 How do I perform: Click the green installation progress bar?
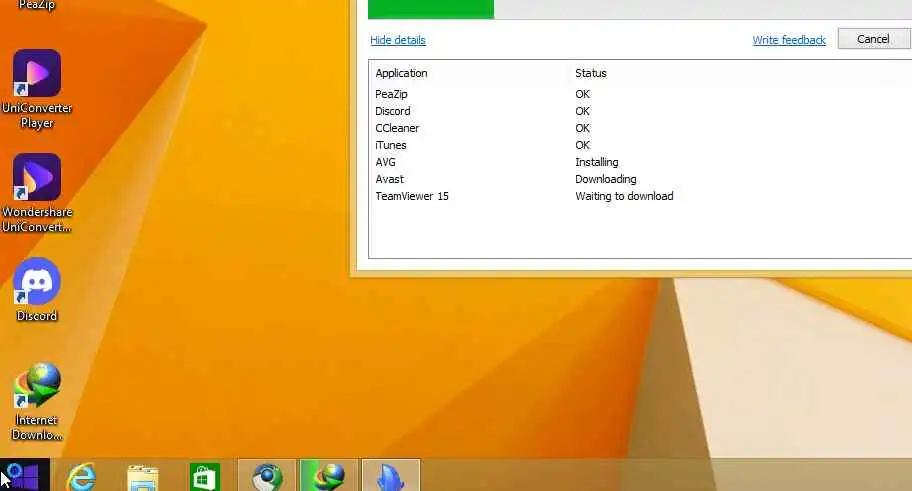coord(431,9)
